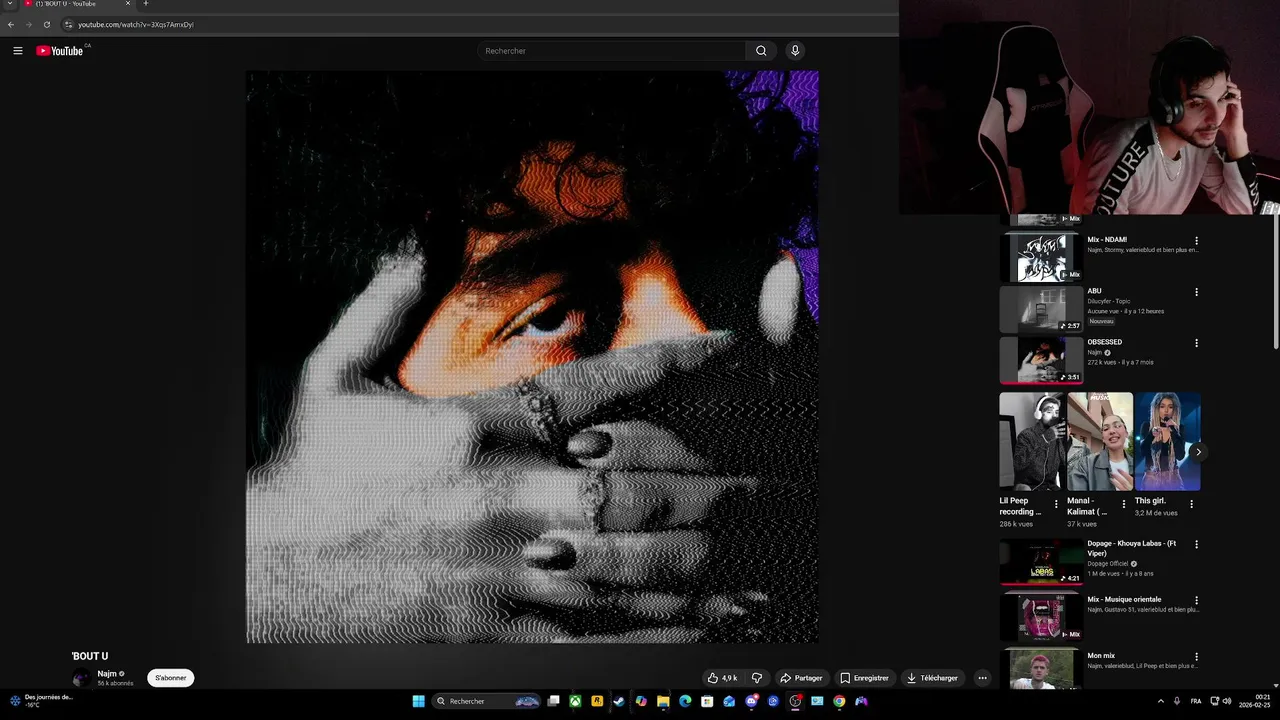Show next shorts with right arrow

(1198, 452)
